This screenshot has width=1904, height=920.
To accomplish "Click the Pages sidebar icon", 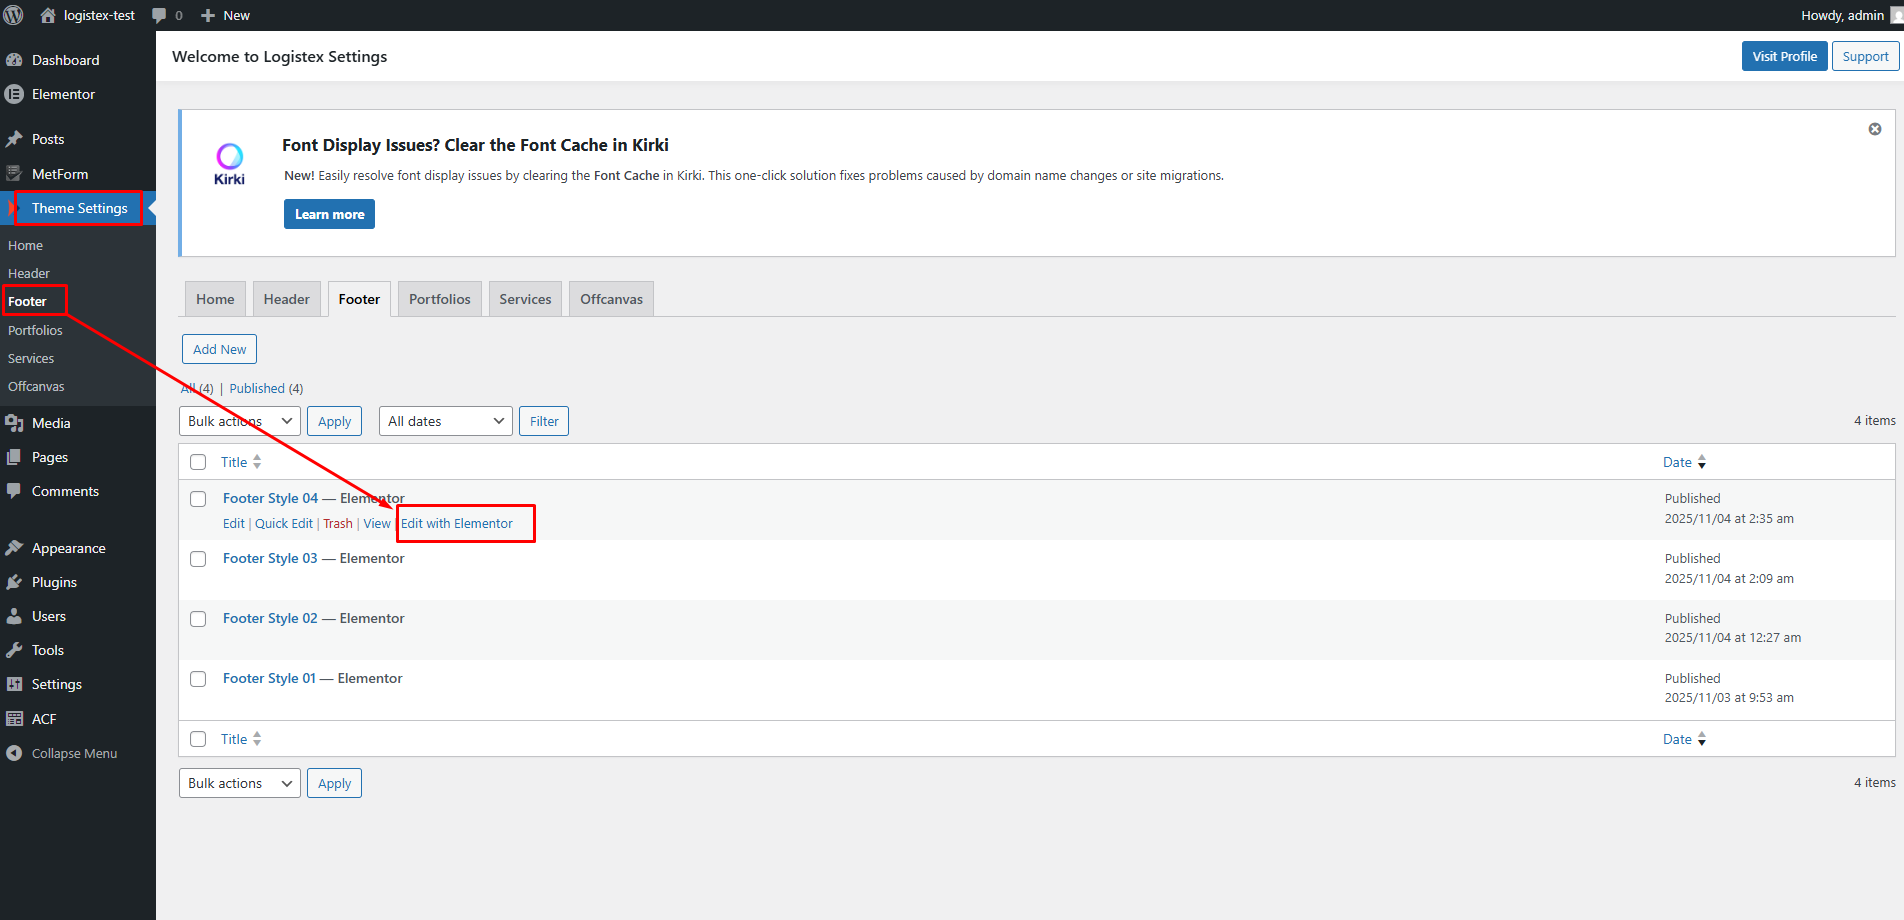I will (x=14, y=457).
